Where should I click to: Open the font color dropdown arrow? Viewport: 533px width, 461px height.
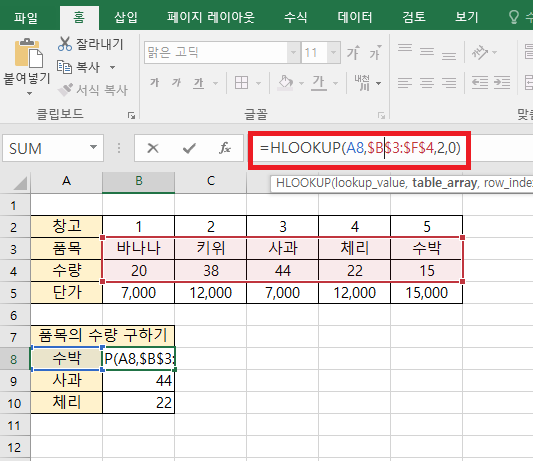tap(336, 83)
